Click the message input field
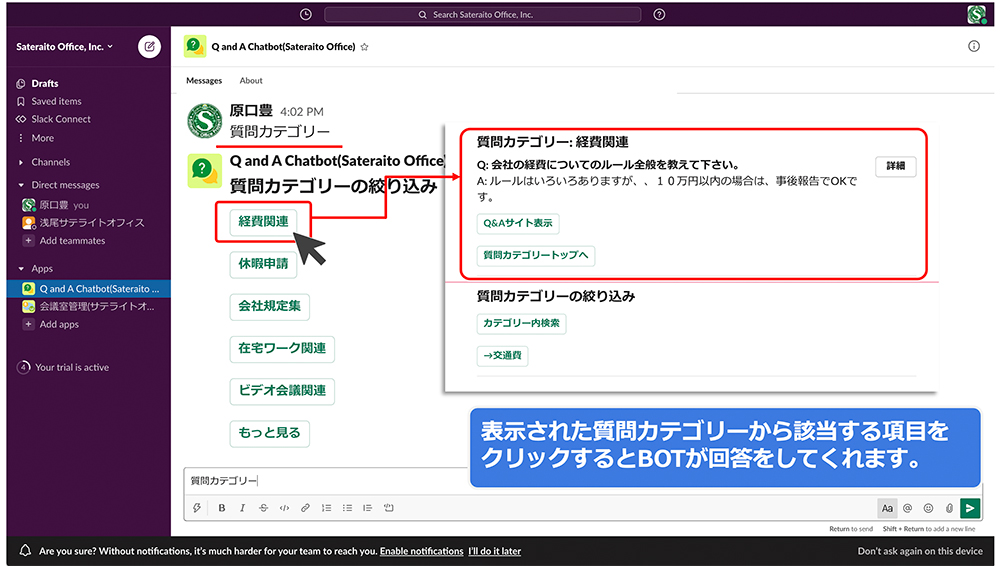1000x566 pixels. [x=327, y=480]
